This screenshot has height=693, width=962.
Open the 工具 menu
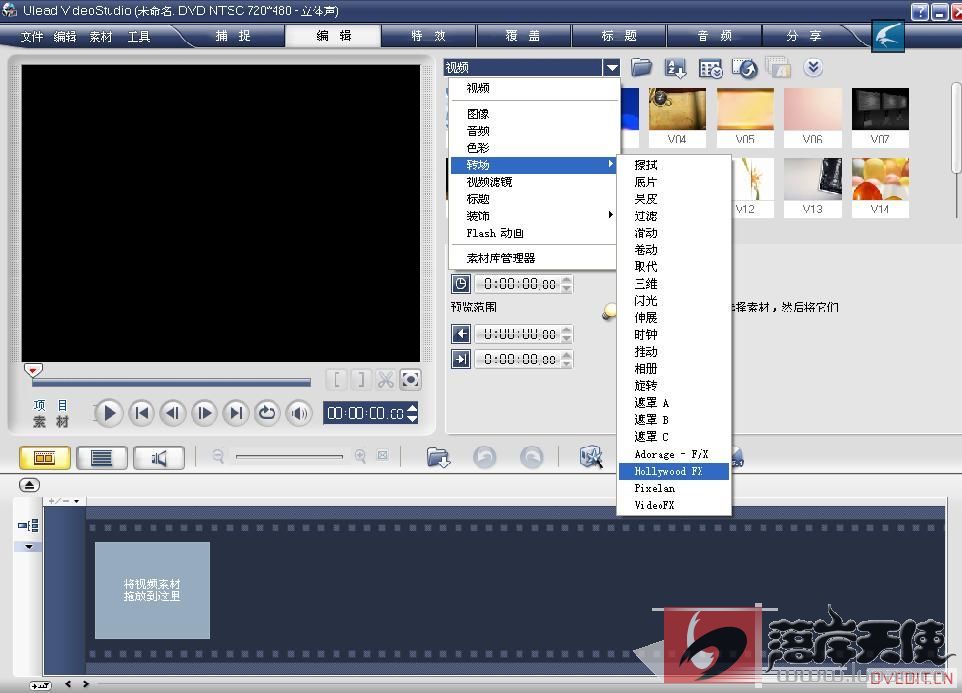tap(139, 37)
